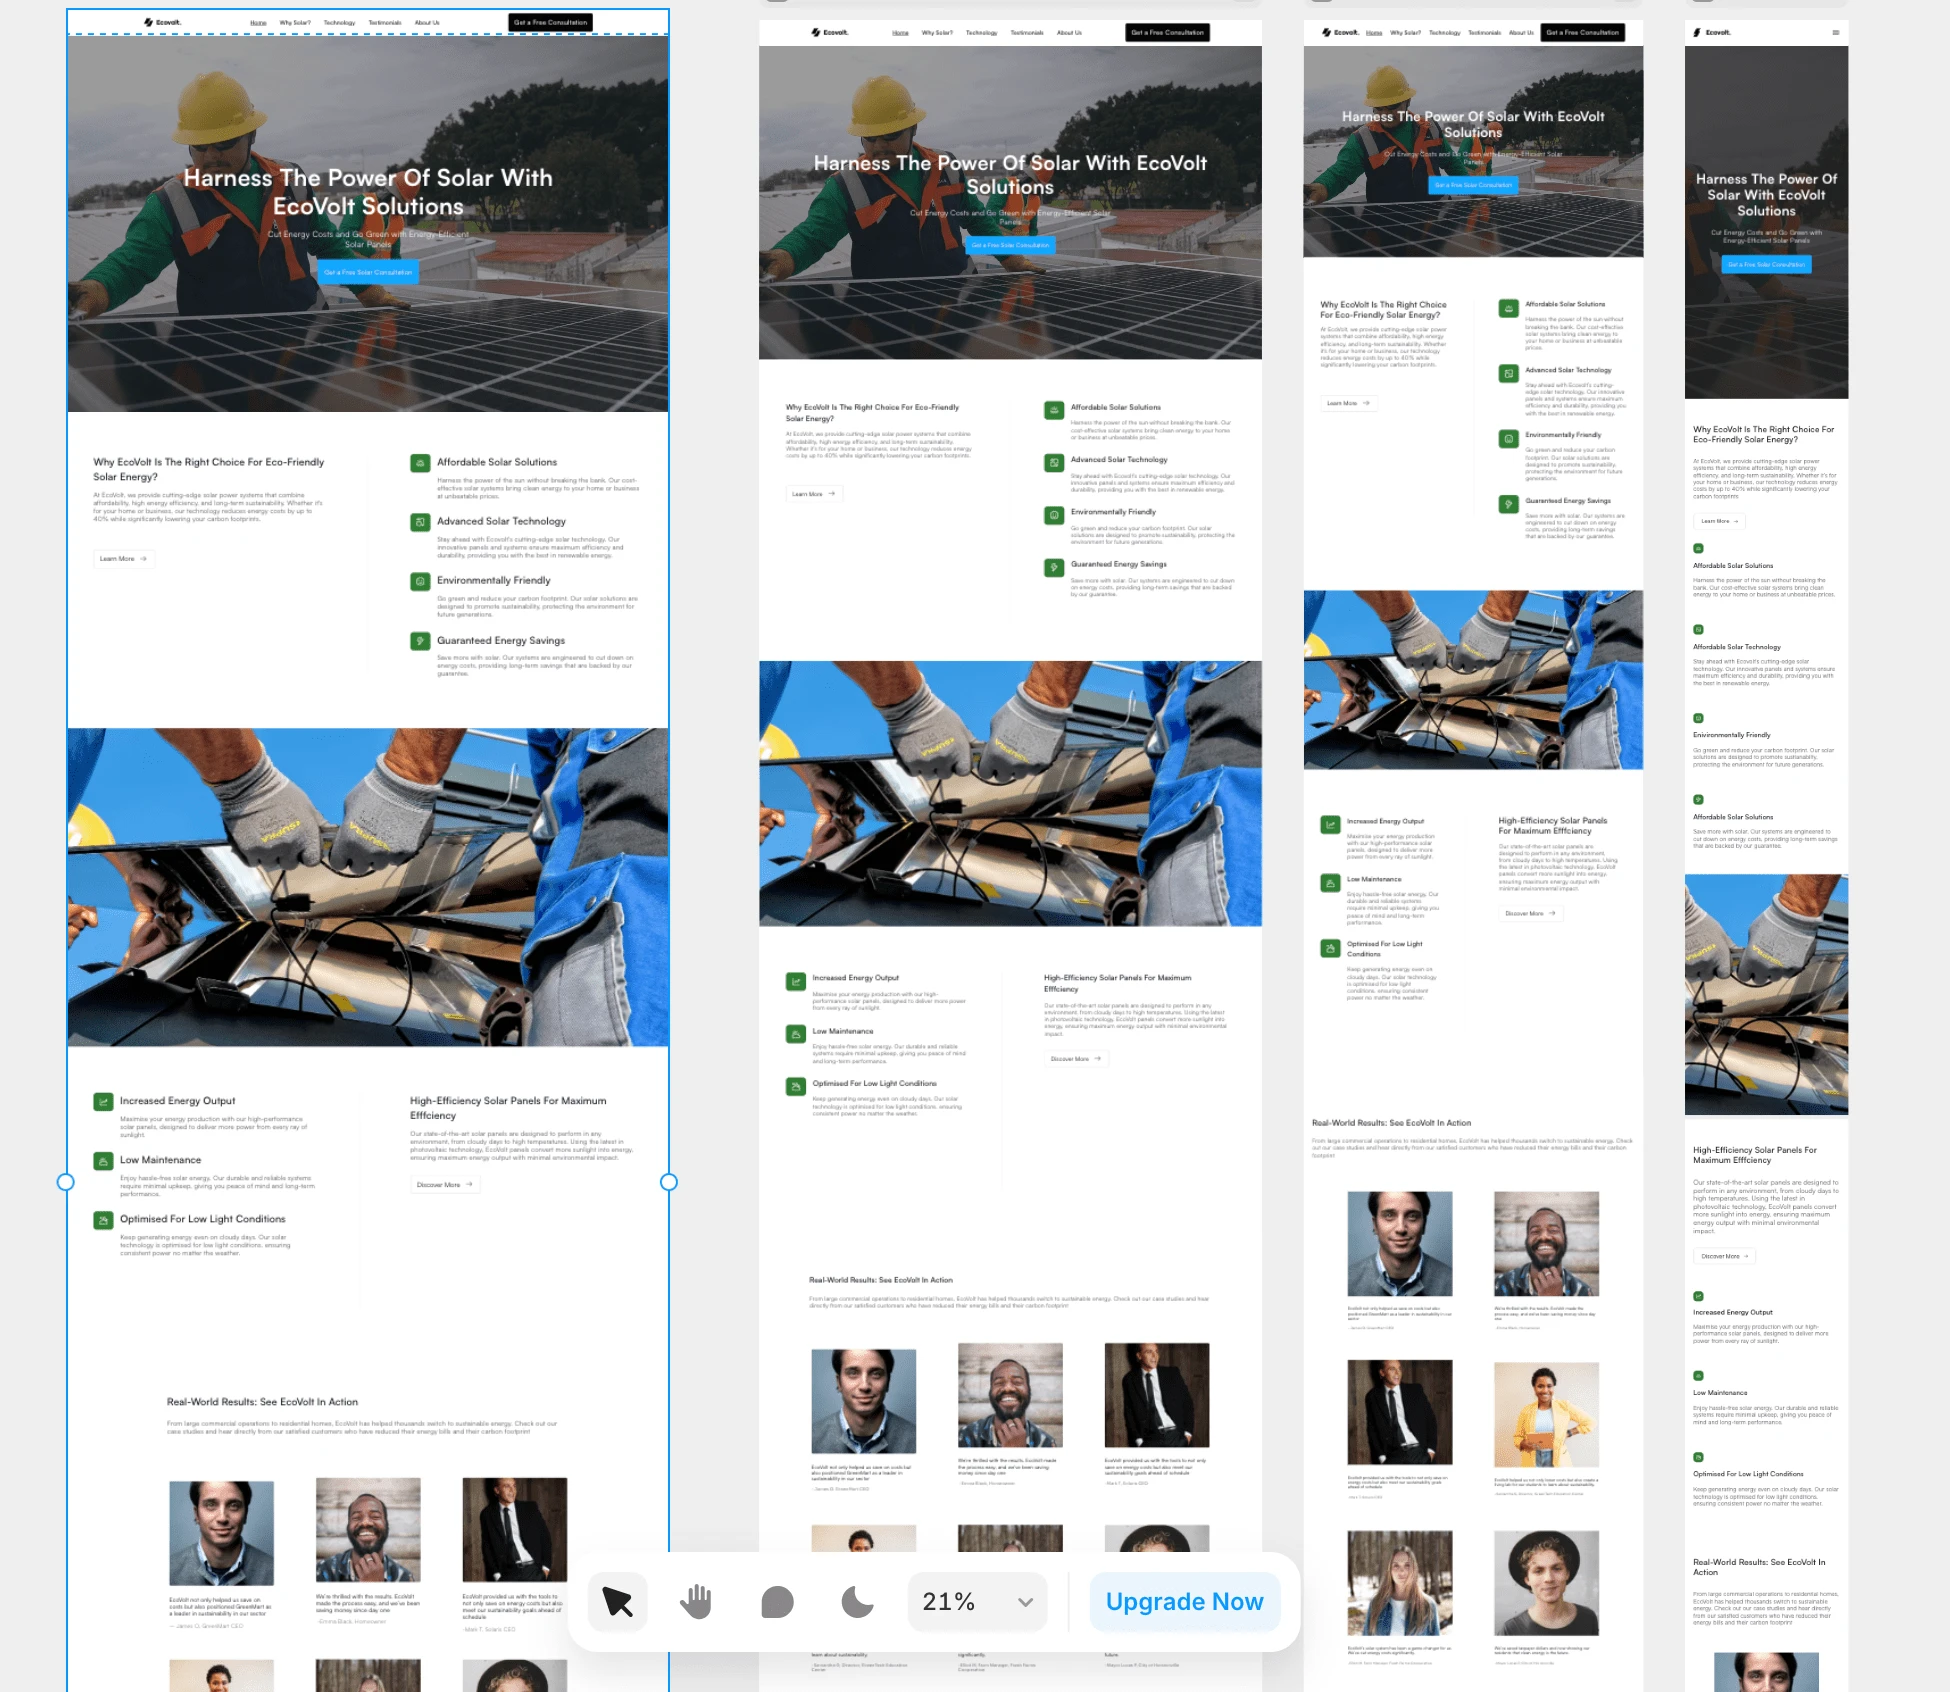Select Increased Energy Output icon in second frame

click(x=795, y=981)
